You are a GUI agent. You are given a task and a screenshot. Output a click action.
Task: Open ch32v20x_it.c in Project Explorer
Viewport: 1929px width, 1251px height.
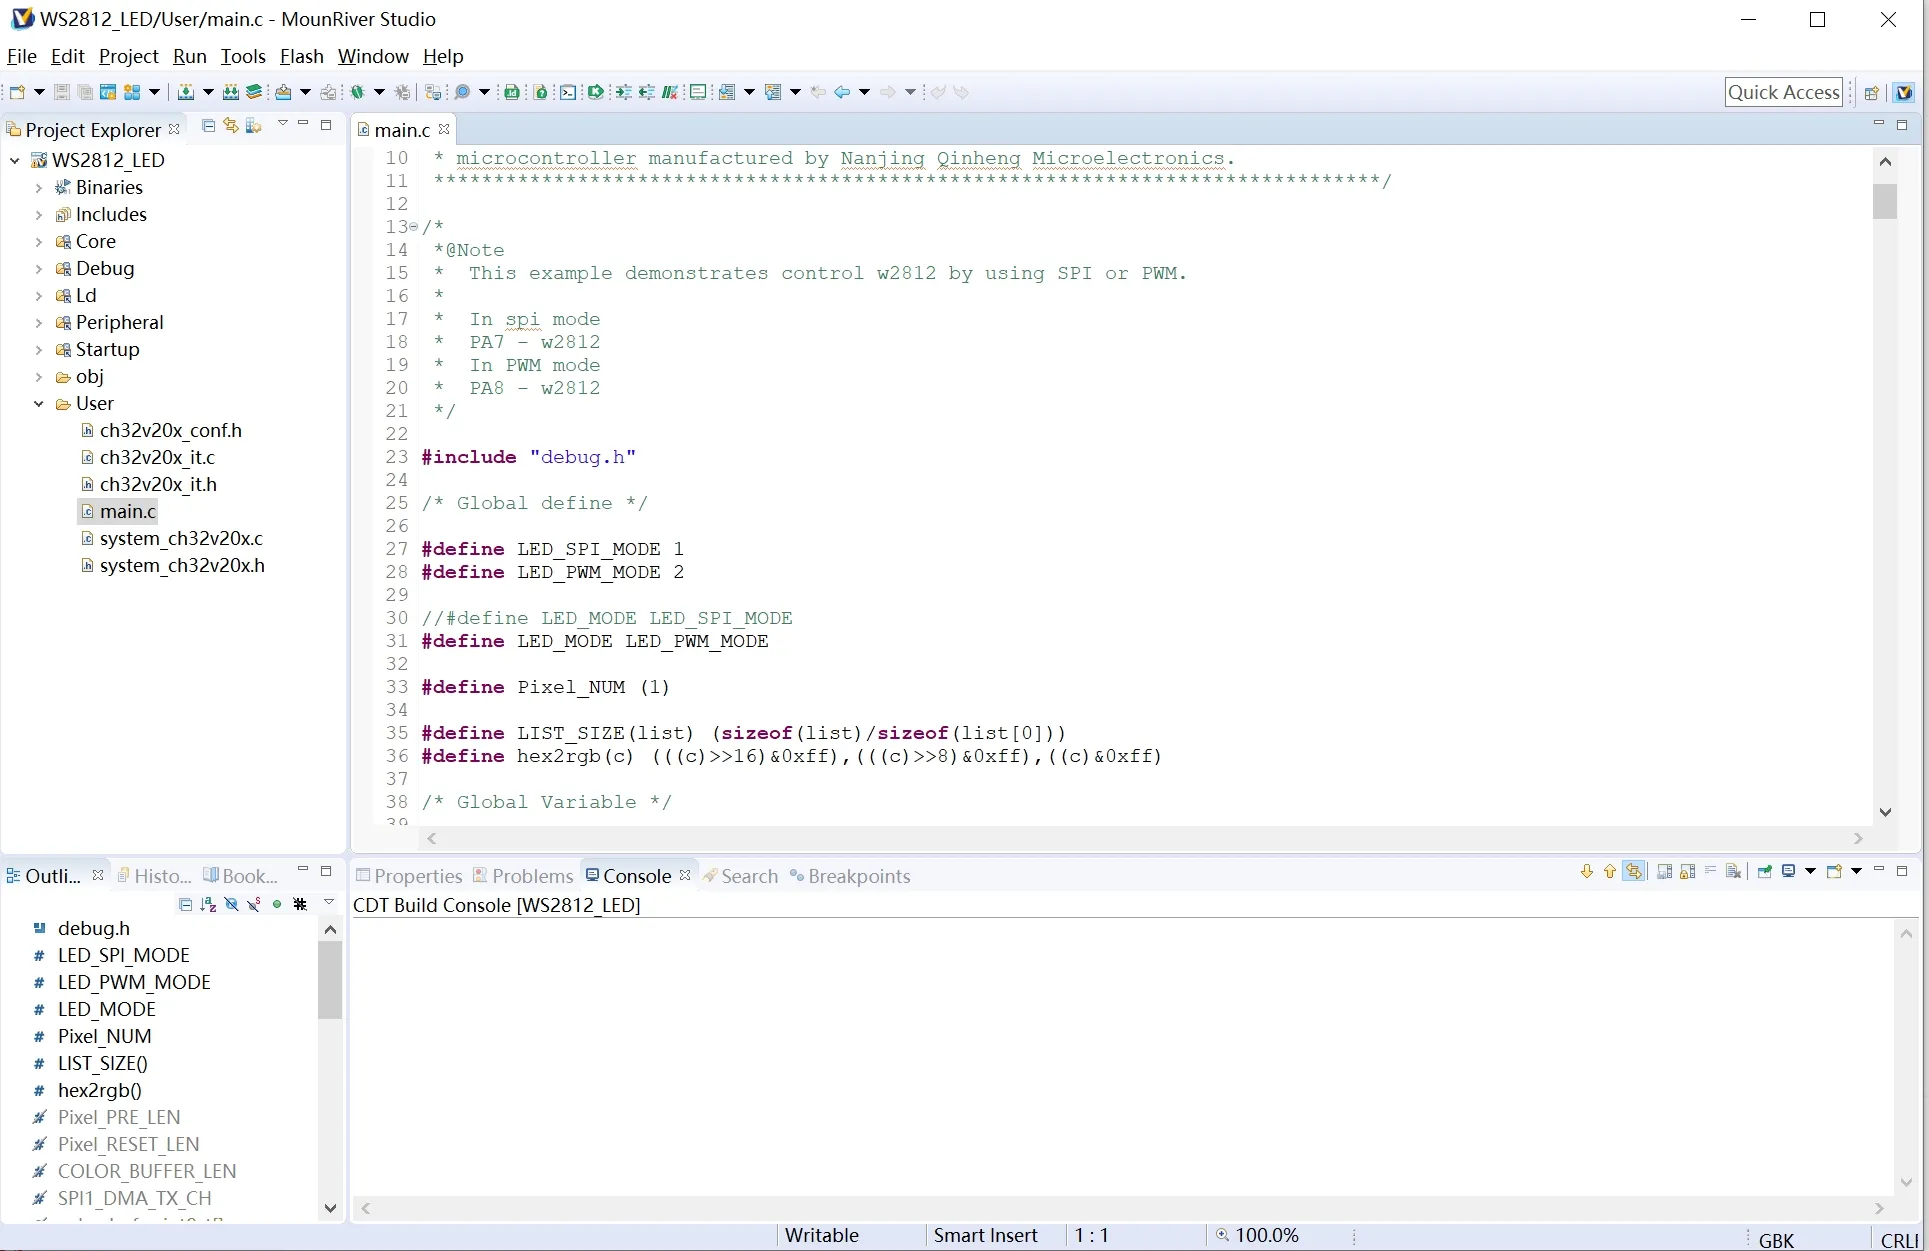pos(157,457)
